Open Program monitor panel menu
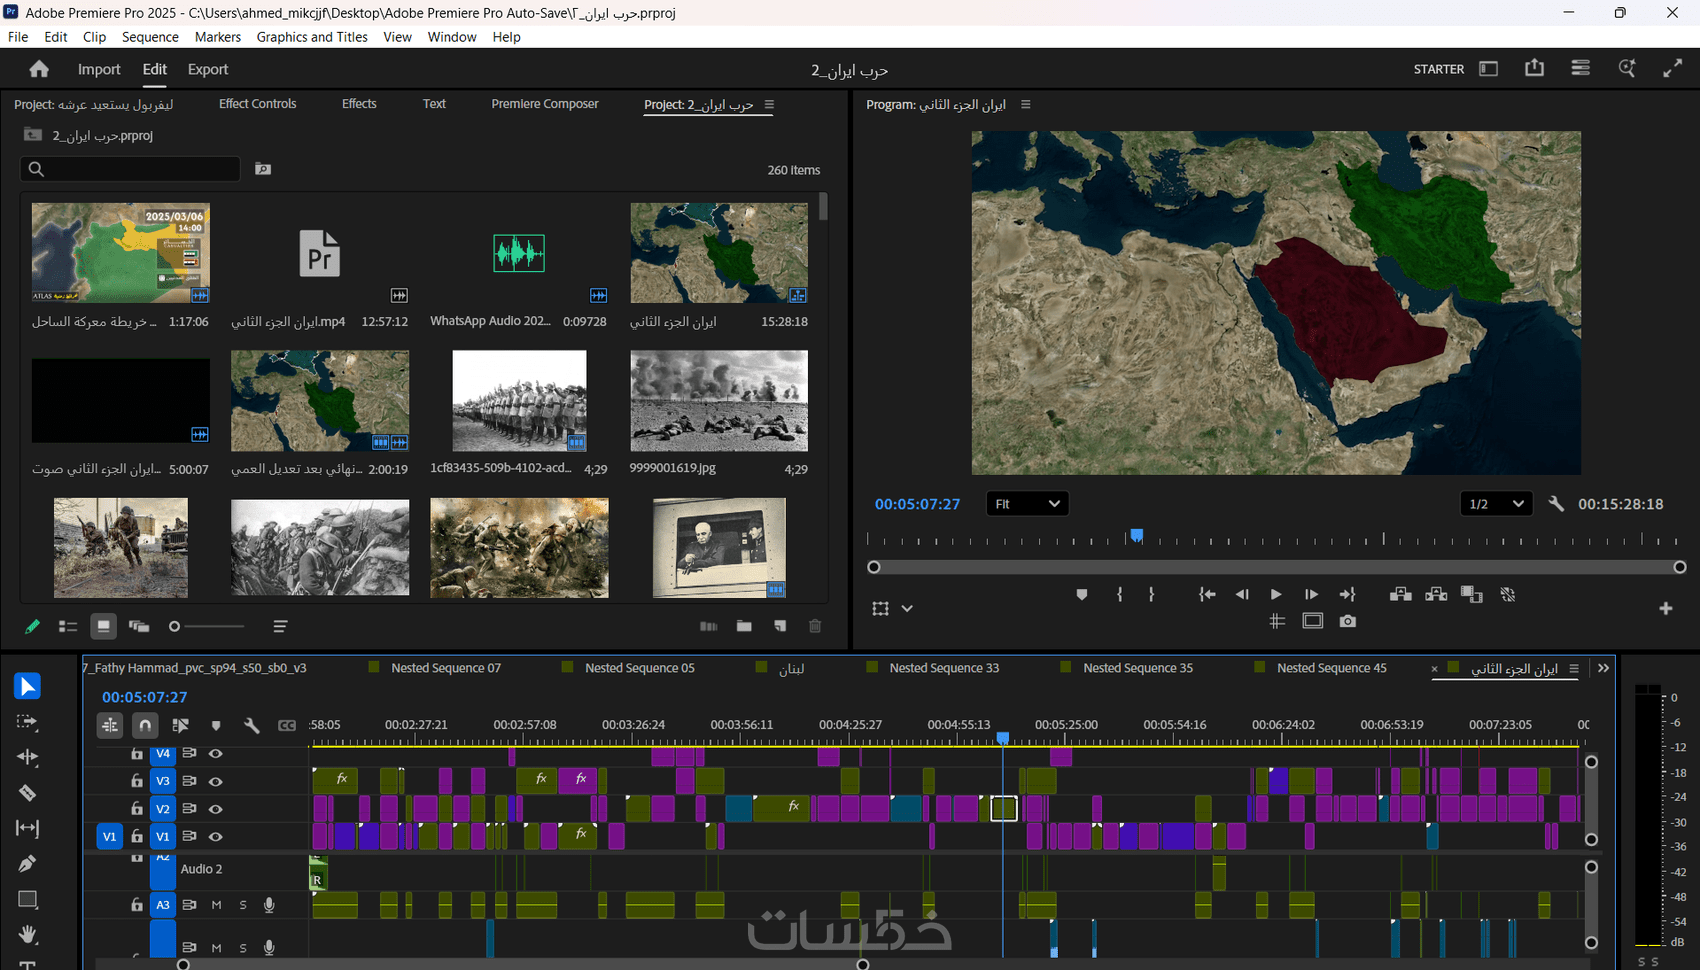Screen dimensions: 1700x970 click(1025, 104)
